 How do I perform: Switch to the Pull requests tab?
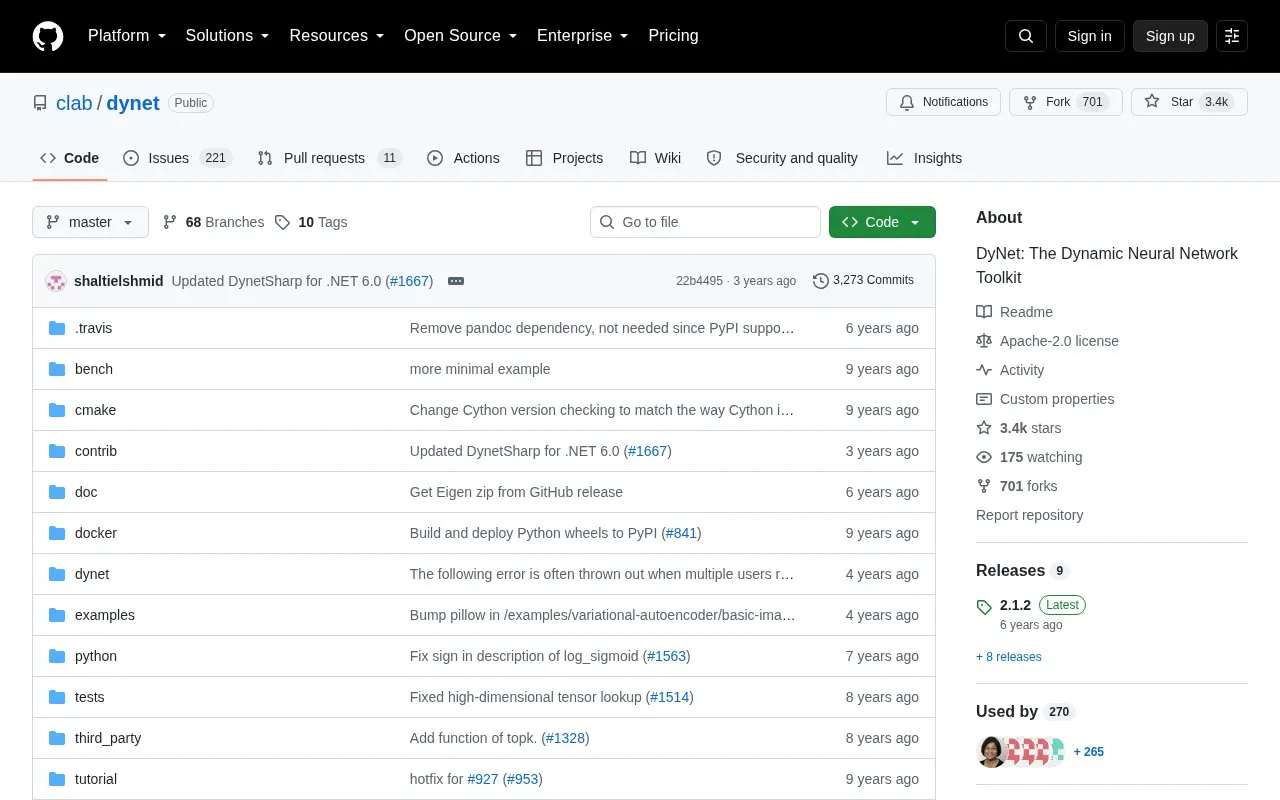(x=329, y=158)
